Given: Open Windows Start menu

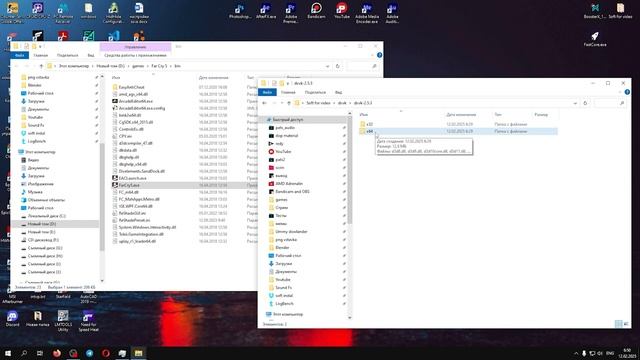Looking at the screenshot, I should click(x=8, y=353).
